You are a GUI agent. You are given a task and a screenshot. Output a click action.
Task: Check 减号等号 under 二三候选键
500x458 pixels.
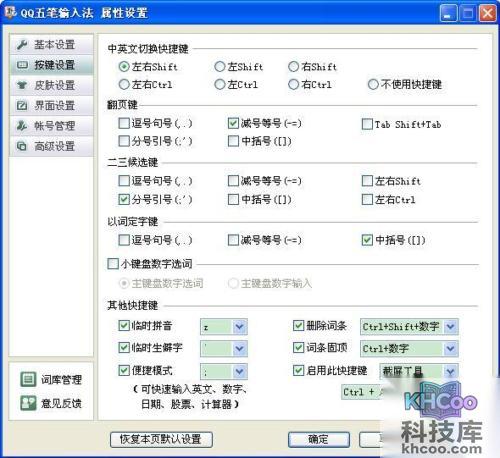(x=233, y=181)
